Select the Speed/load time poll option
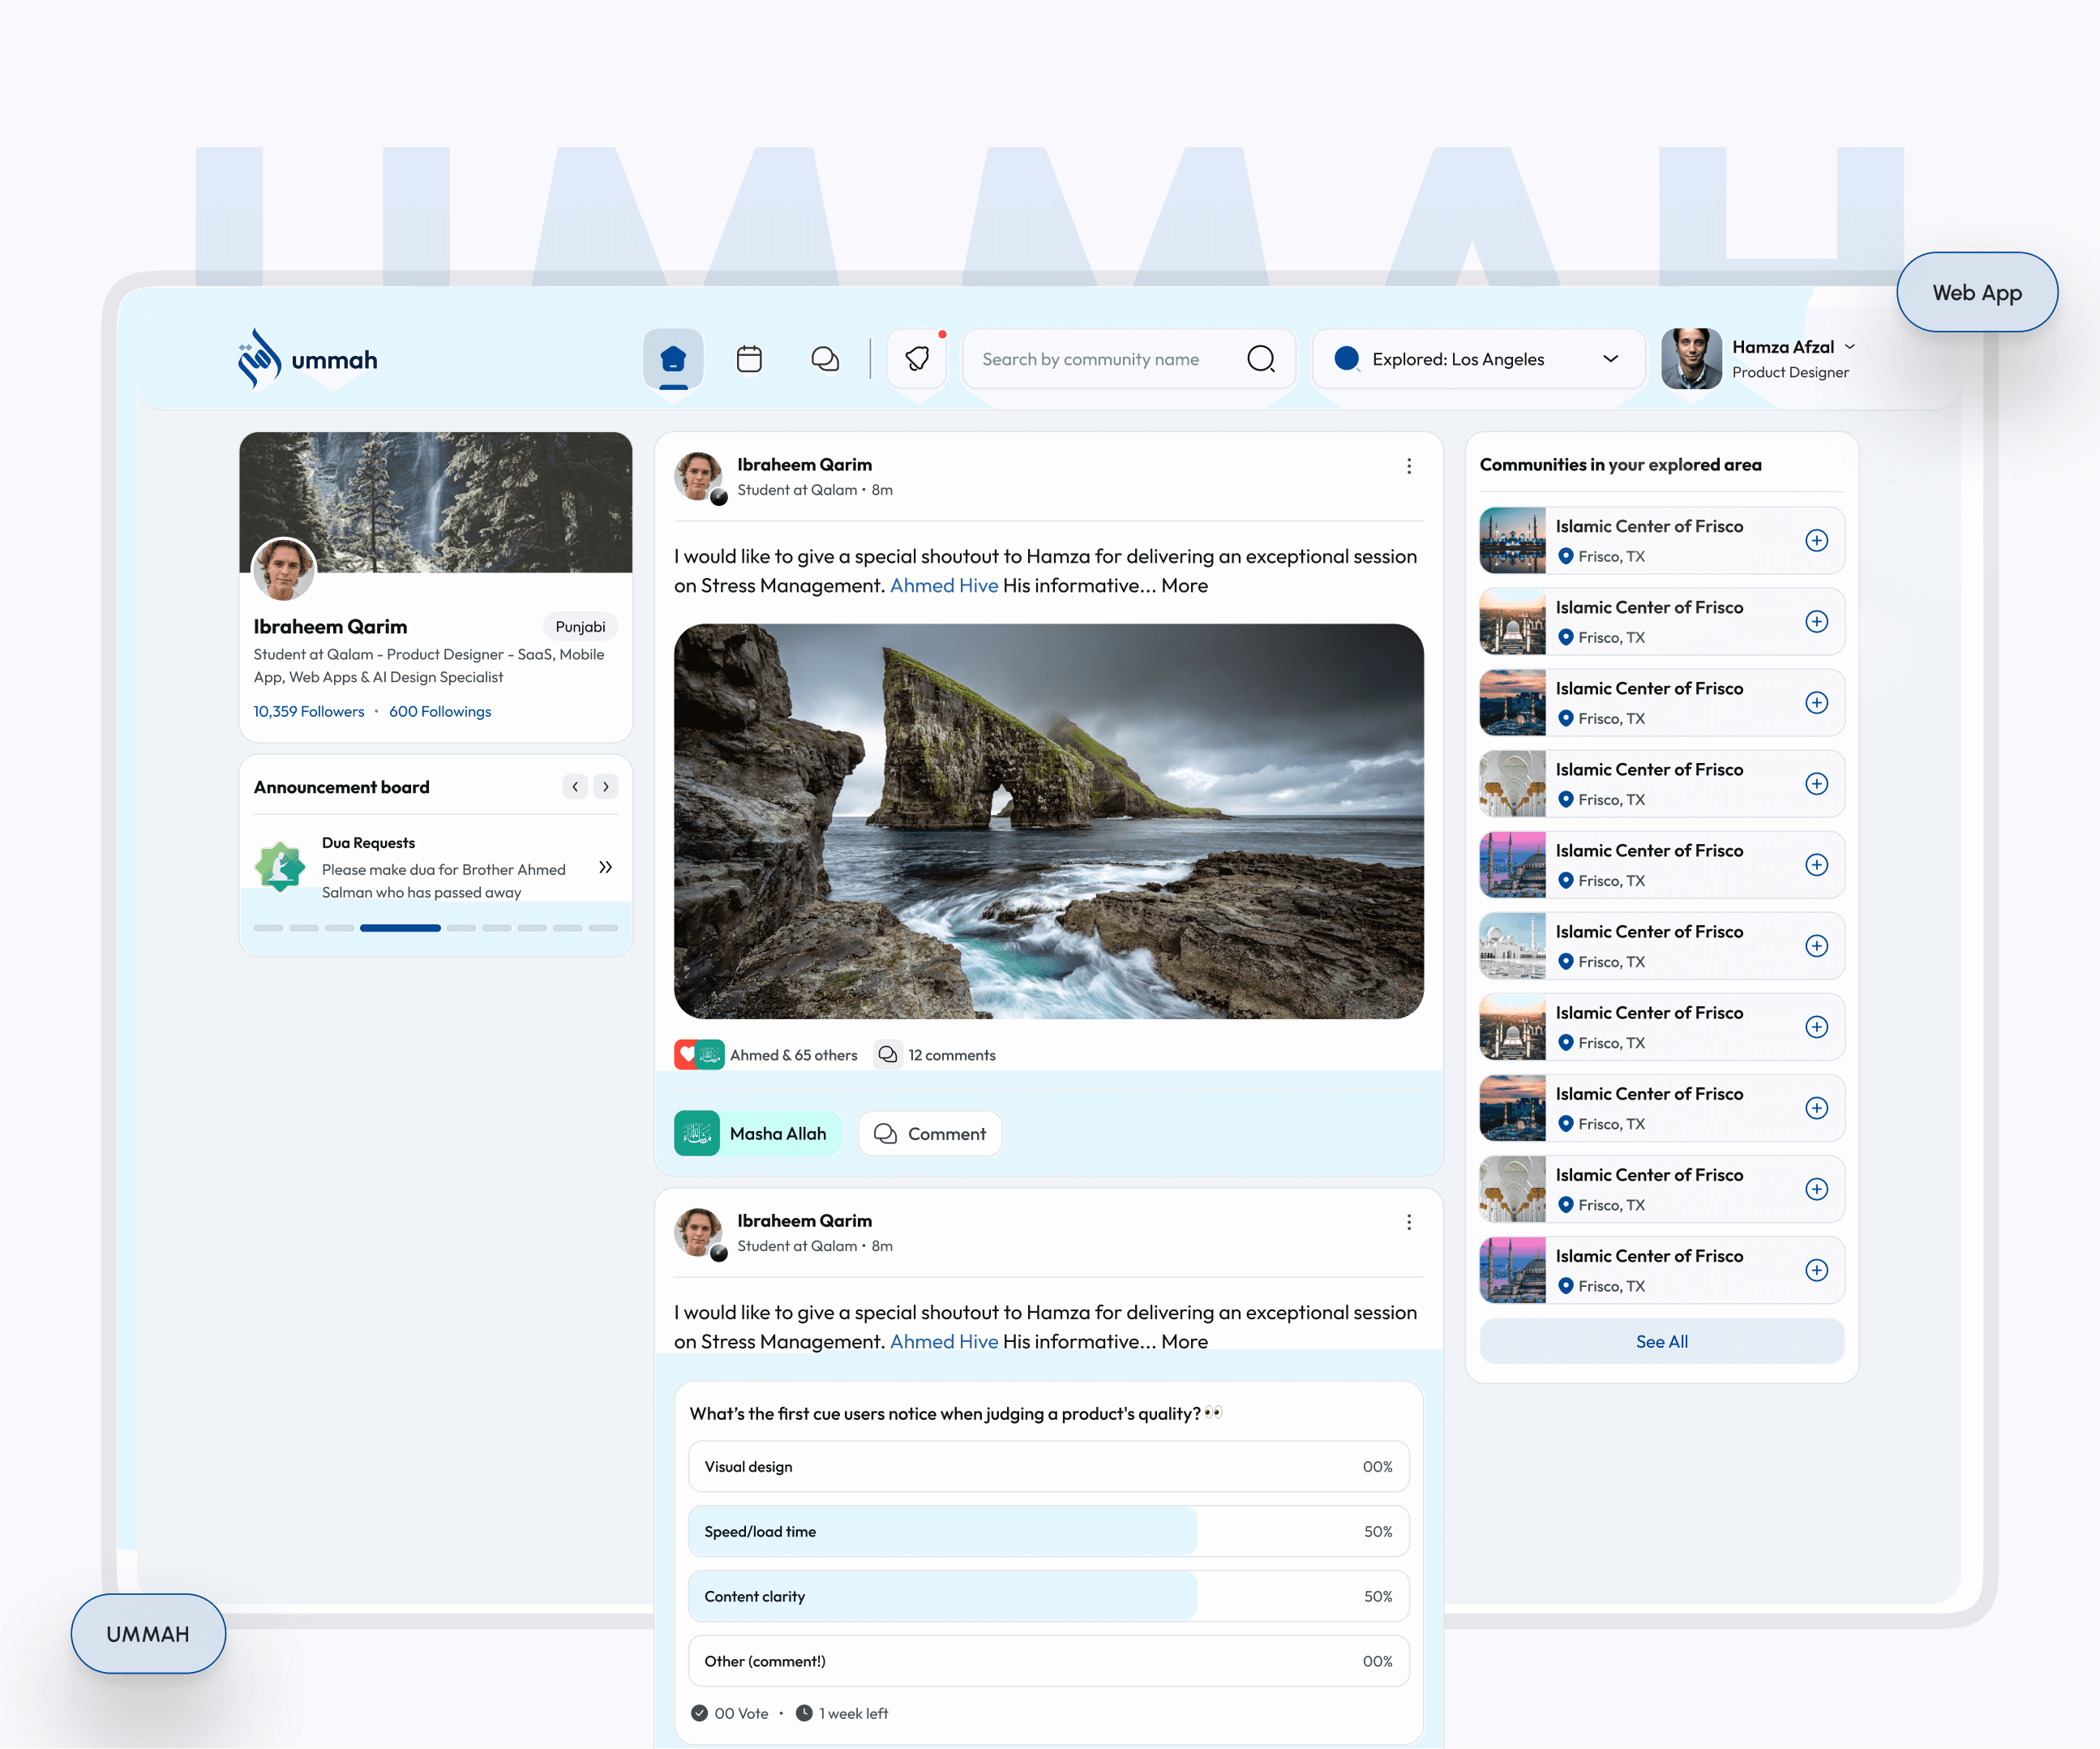 [x=1048, y=1532]
